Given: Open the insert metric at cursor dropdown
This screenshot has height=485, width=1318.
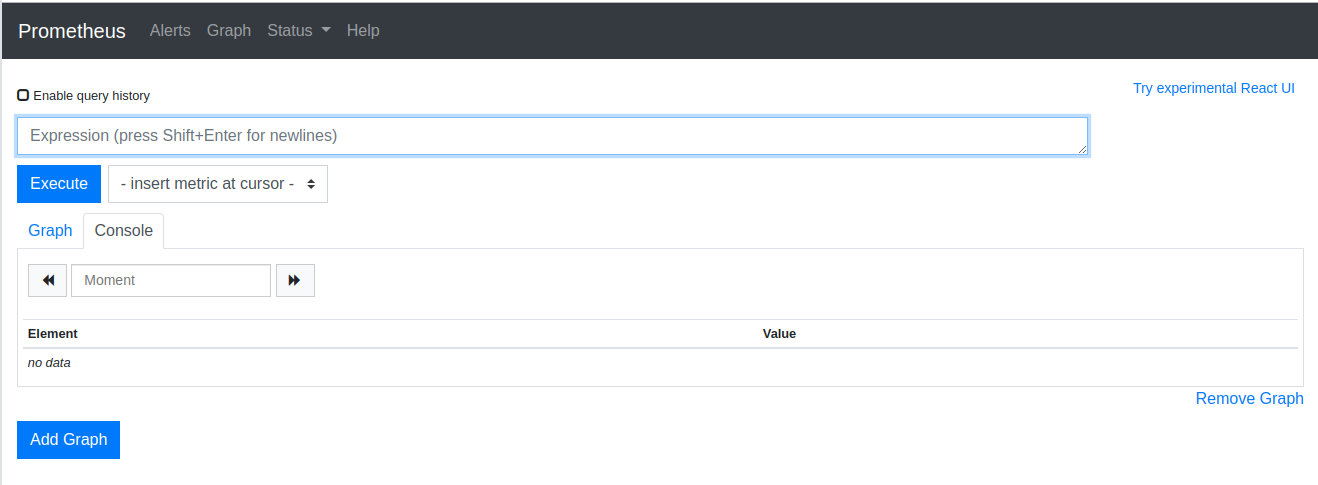Looking at the screenshot, I should (217, 184).
